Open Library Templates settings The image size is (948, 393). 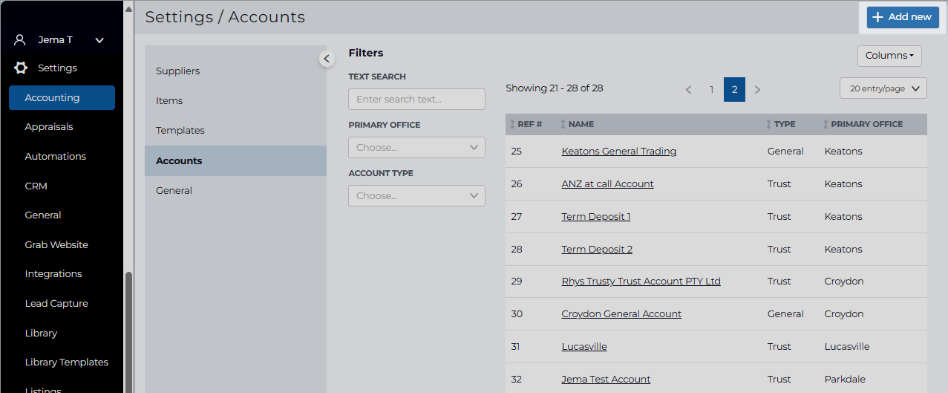[x=67, y=362]
